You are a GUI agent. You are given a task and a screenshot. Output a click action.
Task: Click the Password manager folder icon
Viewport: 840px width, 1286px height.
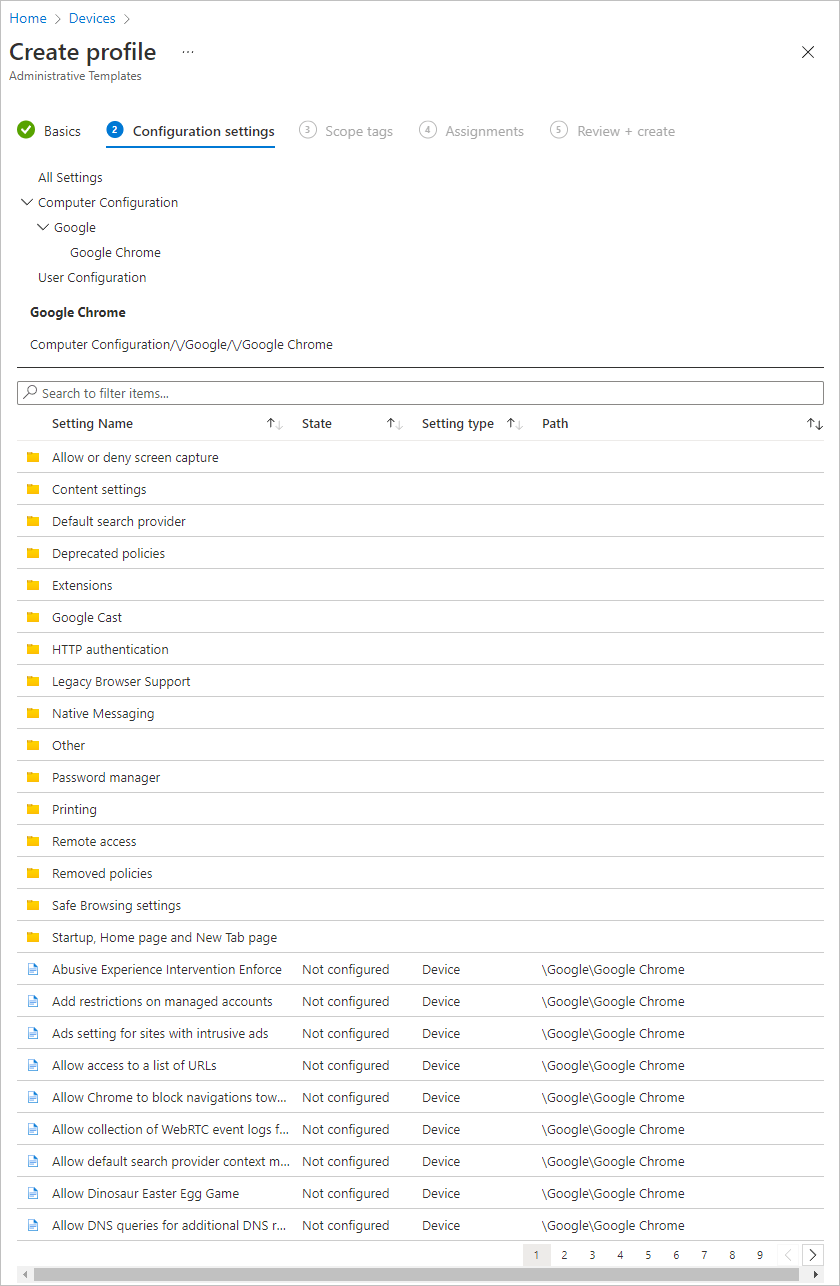tap(33, 777)
